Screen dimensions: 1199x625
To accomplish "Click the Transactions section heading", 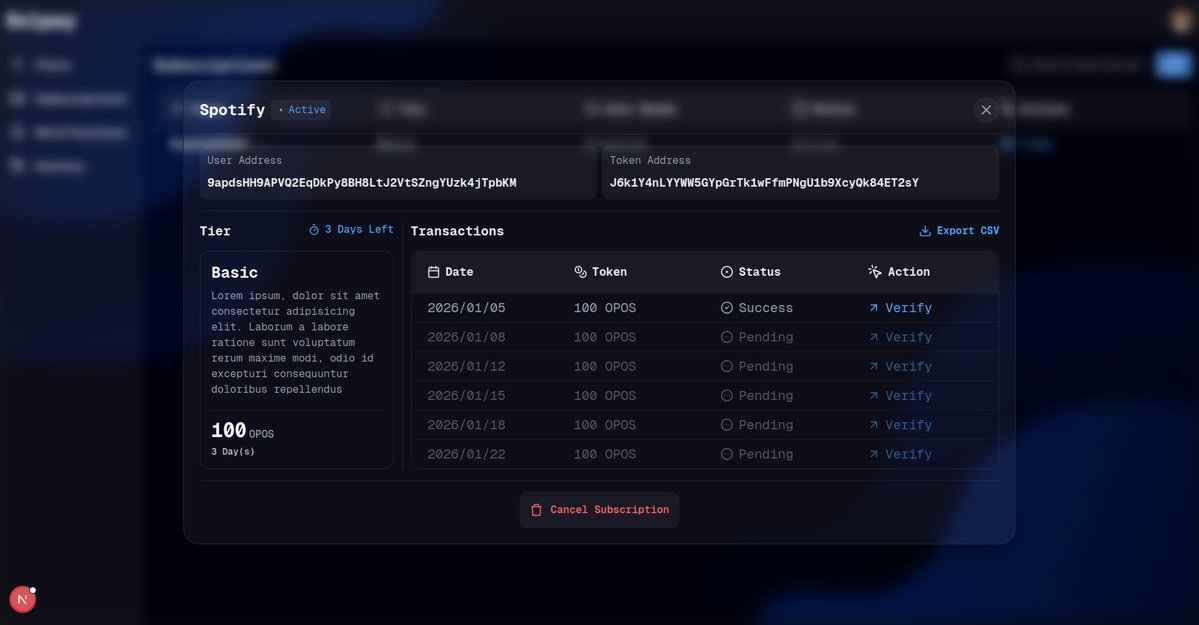I will (x=457, y=231).
